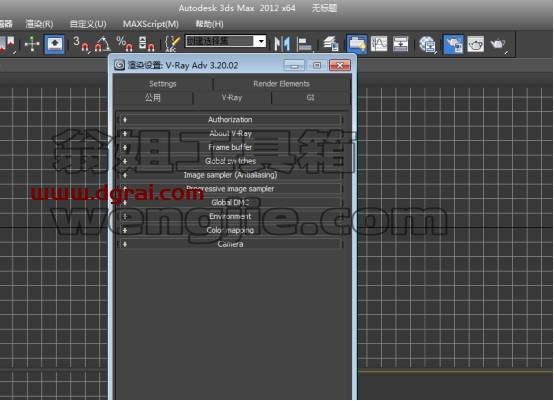This screenshot has width=554, height=401.
Task: Expand the Color mapping rollout
Action: coord(230,230)
